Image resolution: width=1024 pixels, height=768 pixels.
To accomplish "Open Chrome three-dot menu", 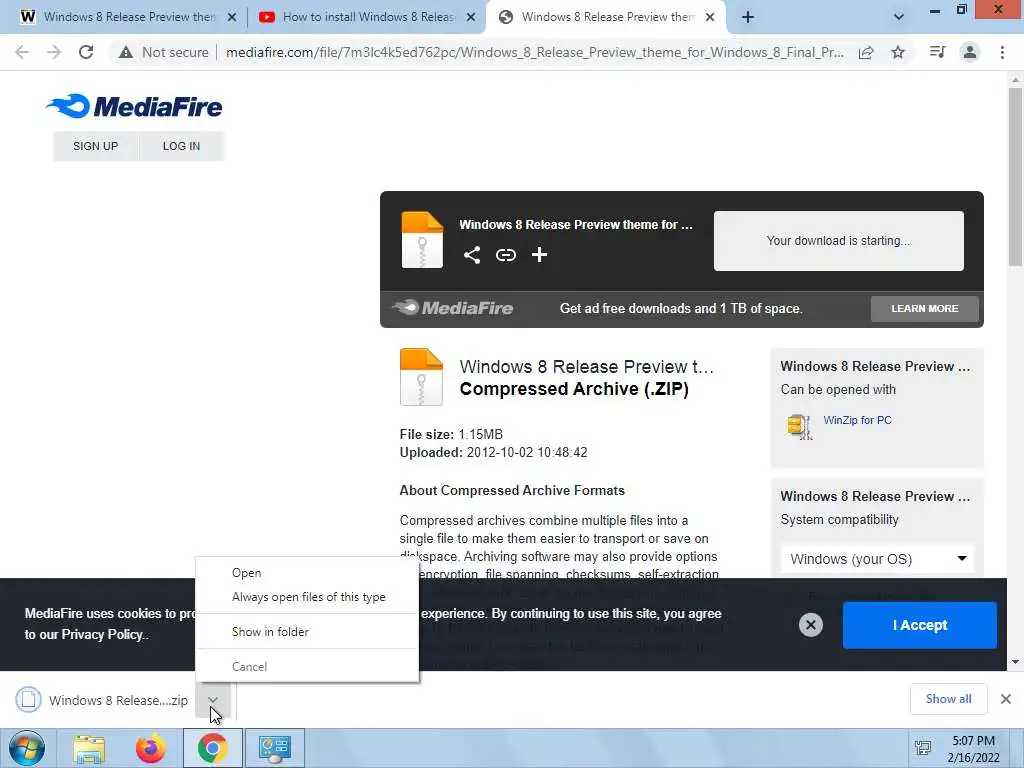I will (x=1002, y=52).
